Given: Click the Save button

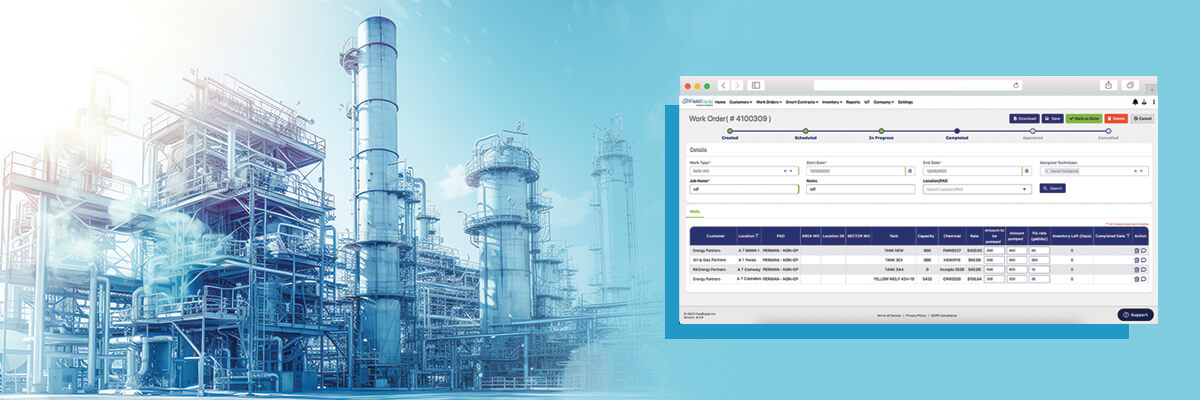Looking at the screenshot, I should (1052, 118).
